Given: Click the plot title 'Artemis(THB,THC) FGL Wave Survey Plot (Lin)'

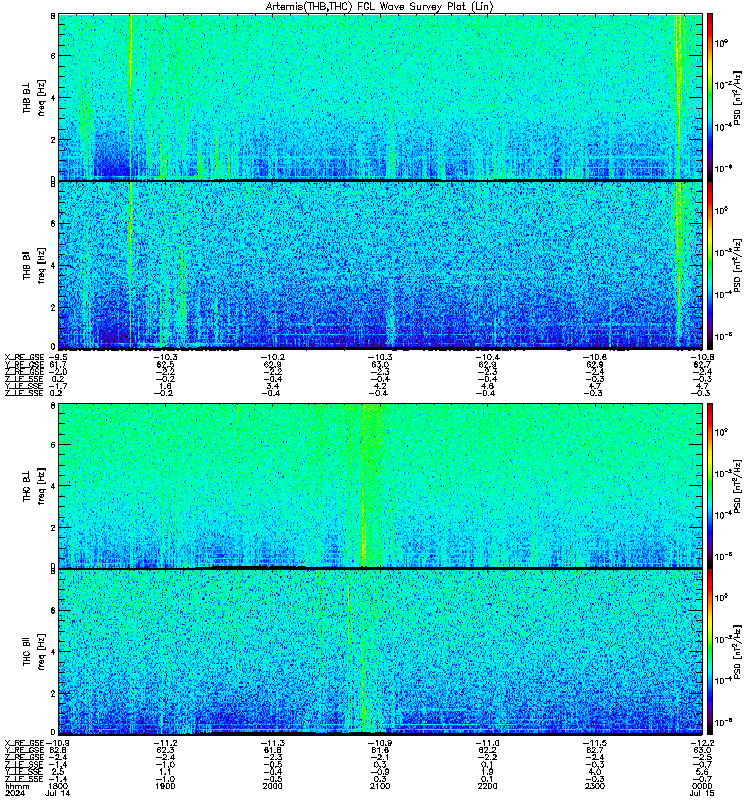Looking at the screenshot, I should [x=379, y=7].
